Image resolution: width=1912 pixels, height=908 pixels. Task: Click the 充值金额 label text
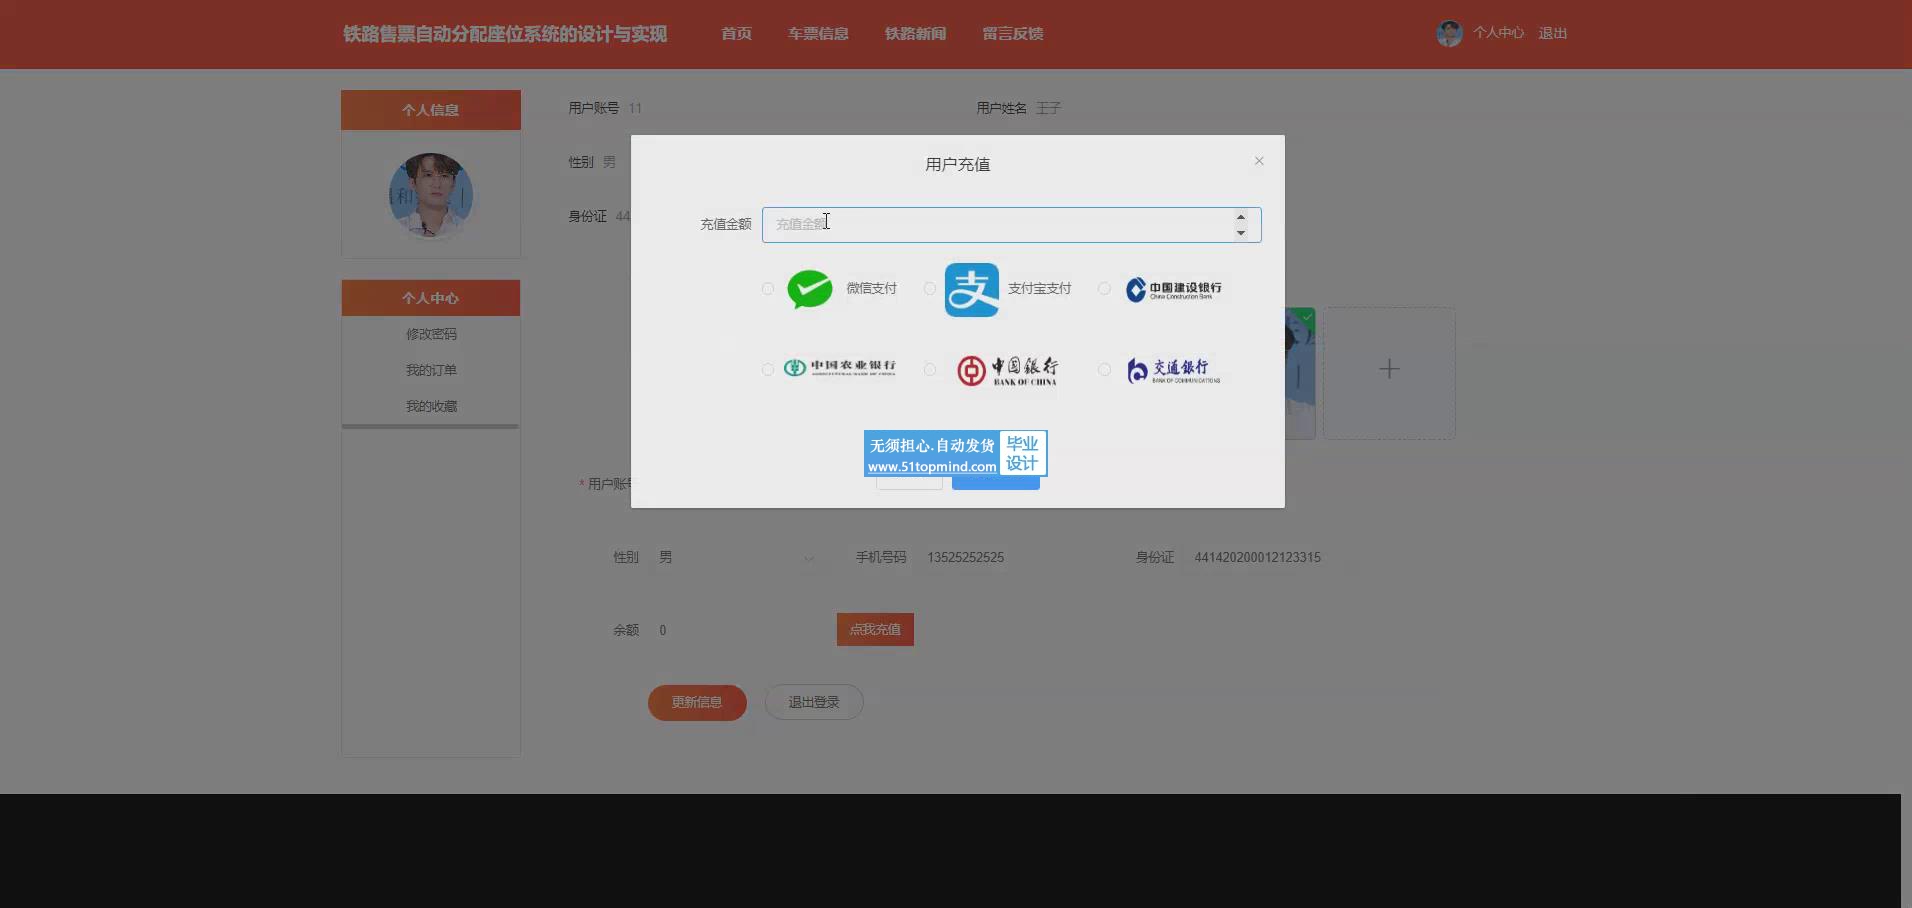tap(725, 225)
